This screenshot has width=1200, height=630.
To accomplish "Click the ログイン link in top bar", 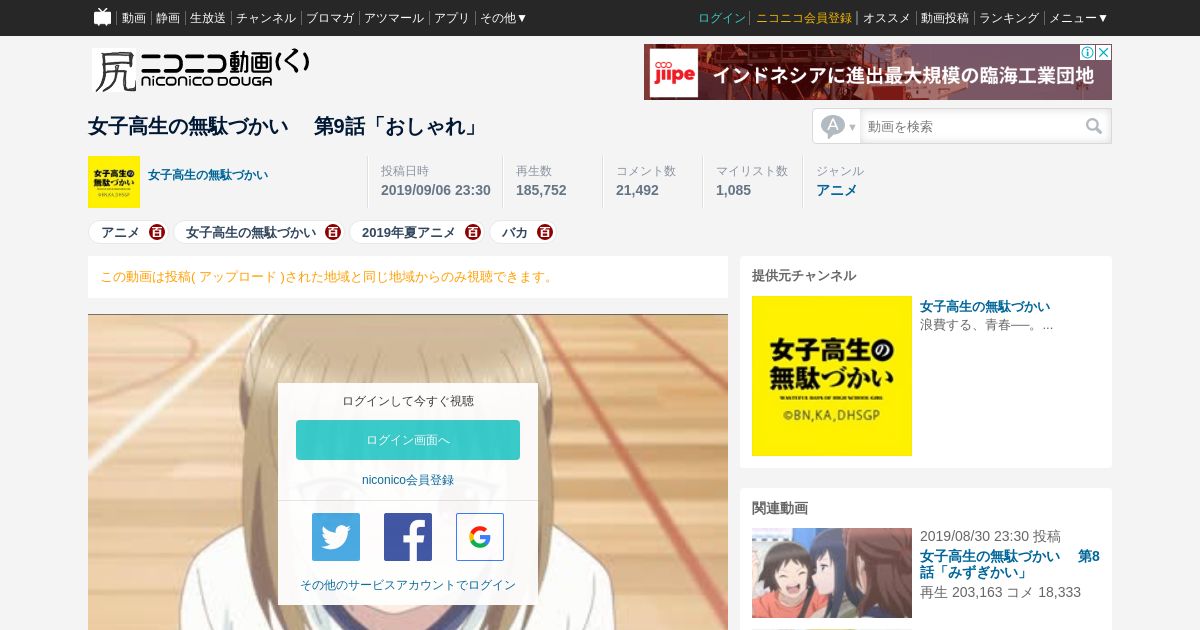I will click(x=722, y=18).
